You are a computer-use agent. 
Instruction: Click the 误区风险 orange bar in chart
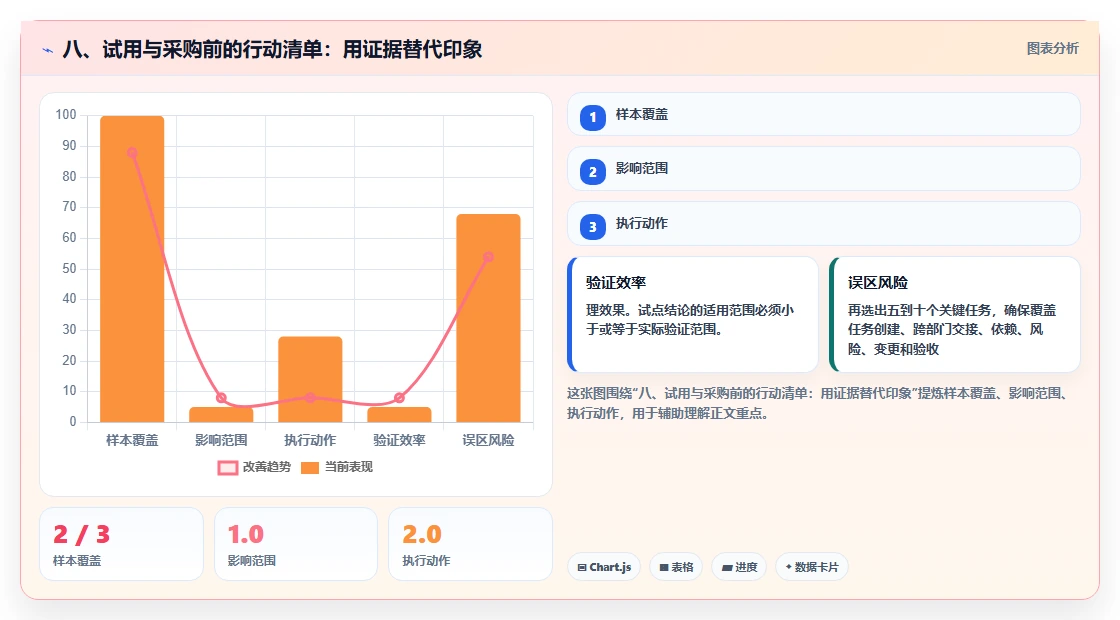pos(489,318)
